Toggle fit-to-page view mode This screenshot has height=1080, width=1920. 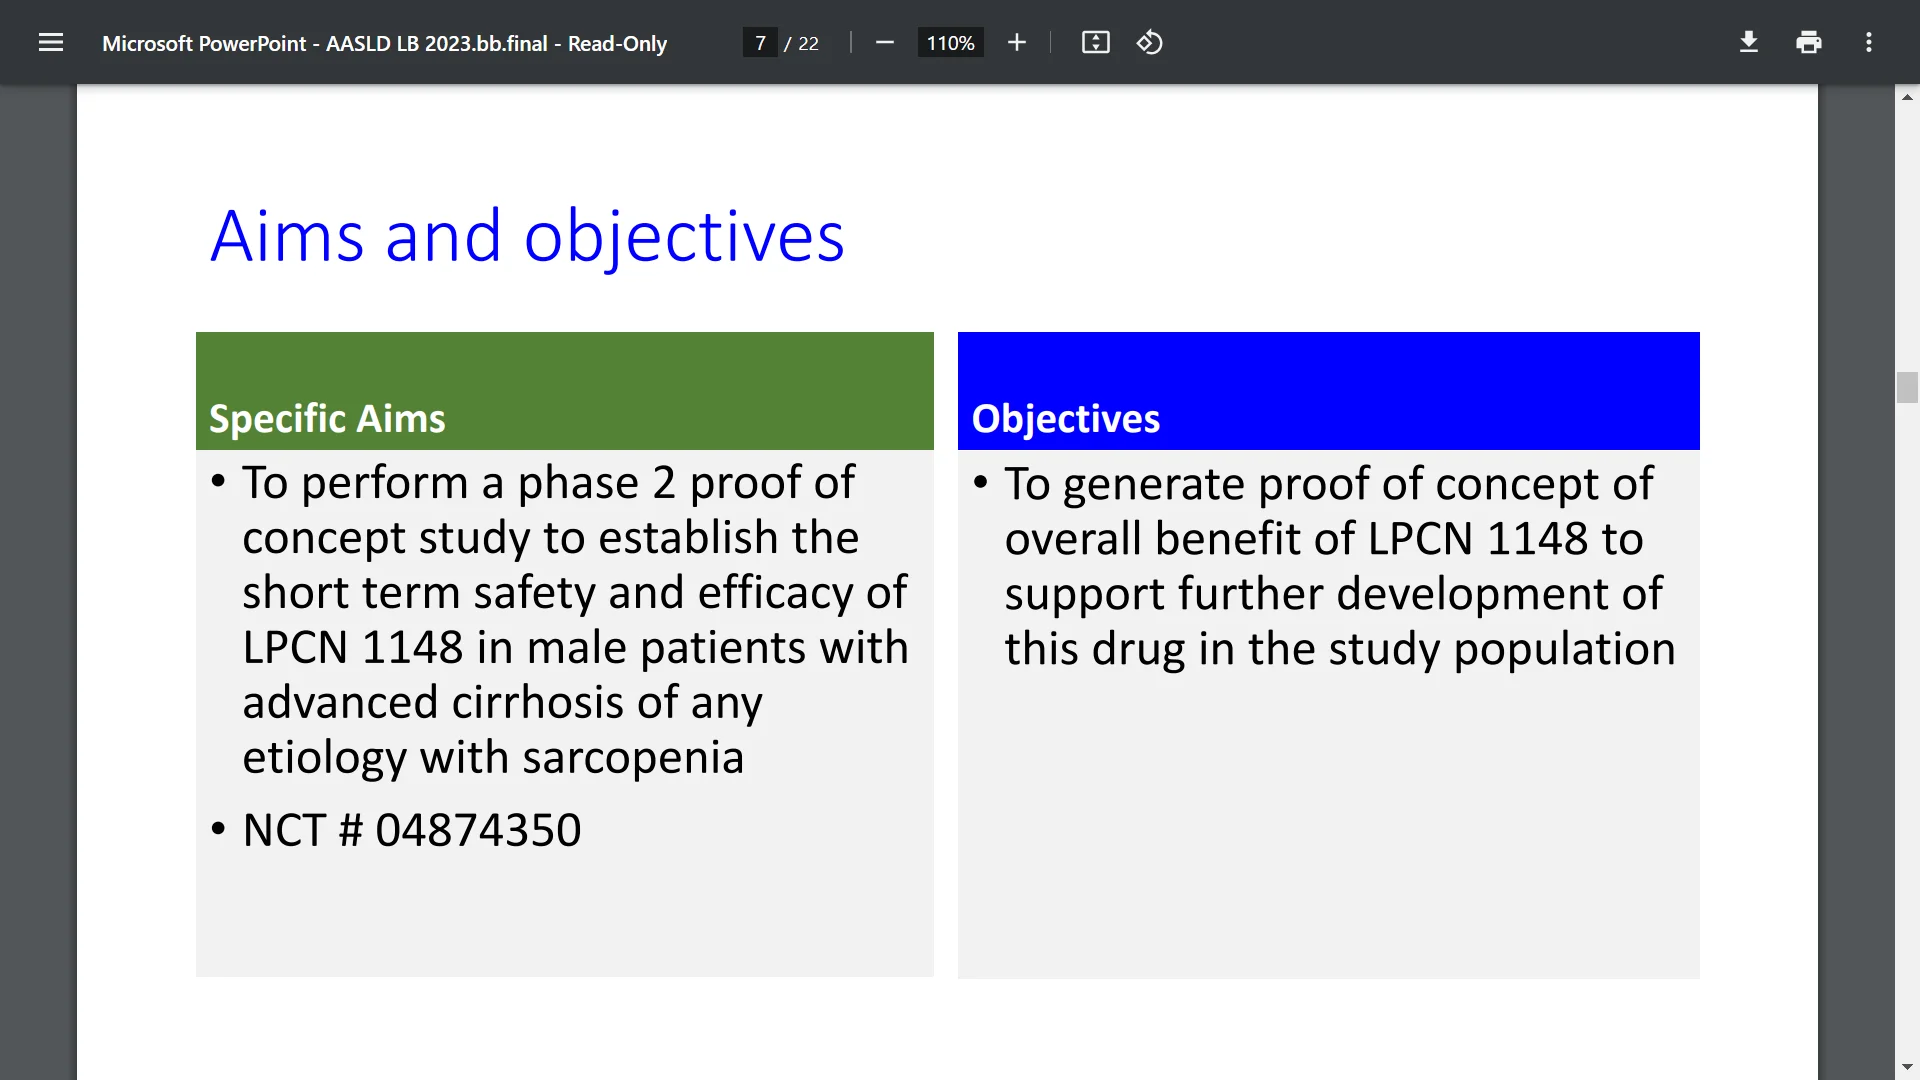[x=1095, y=42]
